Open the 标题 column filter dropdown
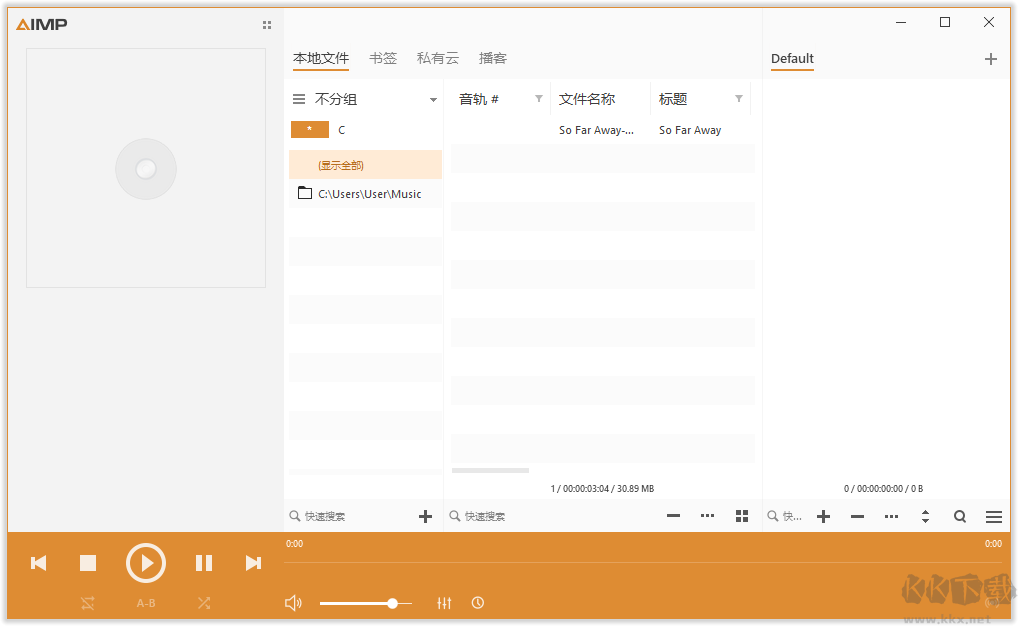 click(x=740, y=99)
